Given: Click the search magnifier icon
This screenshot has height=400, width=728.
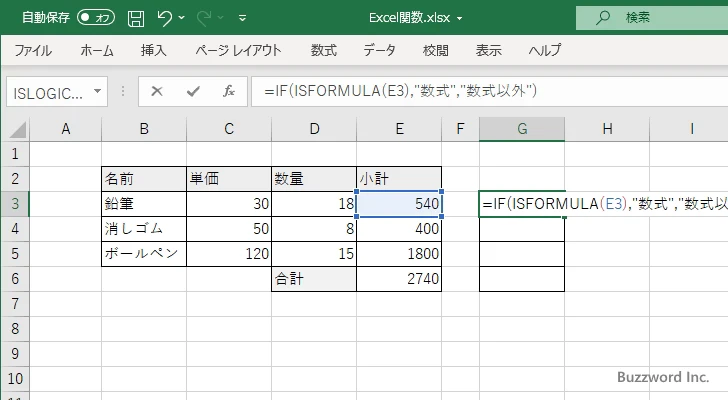Looking at the screenshot, I should click(x=603, y=18).
